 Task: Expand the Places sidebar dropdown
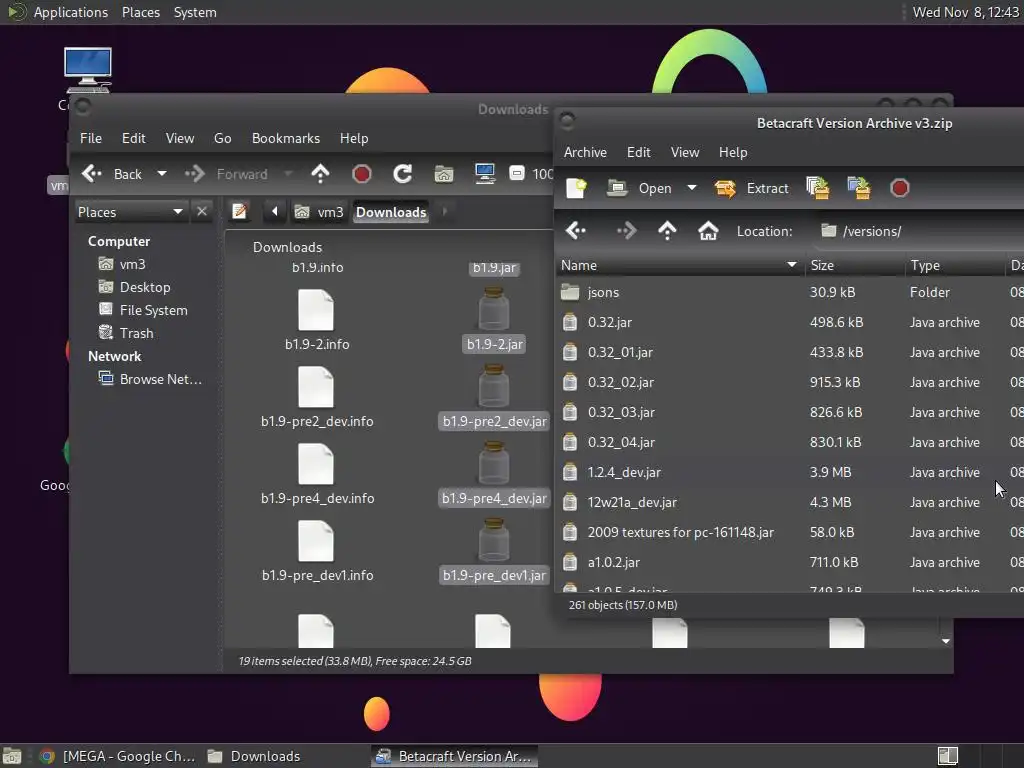(x=130, y=212)
